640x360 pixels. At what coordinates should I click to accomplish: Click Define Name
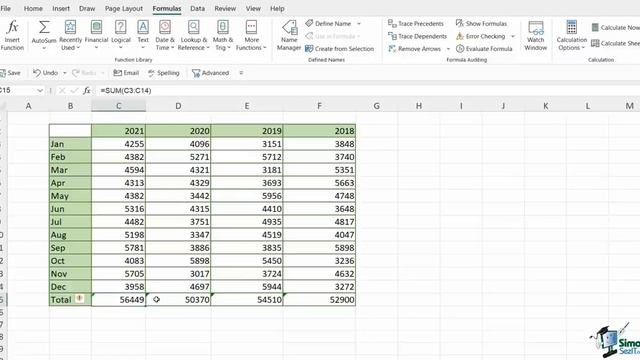(x=329, y=24)
